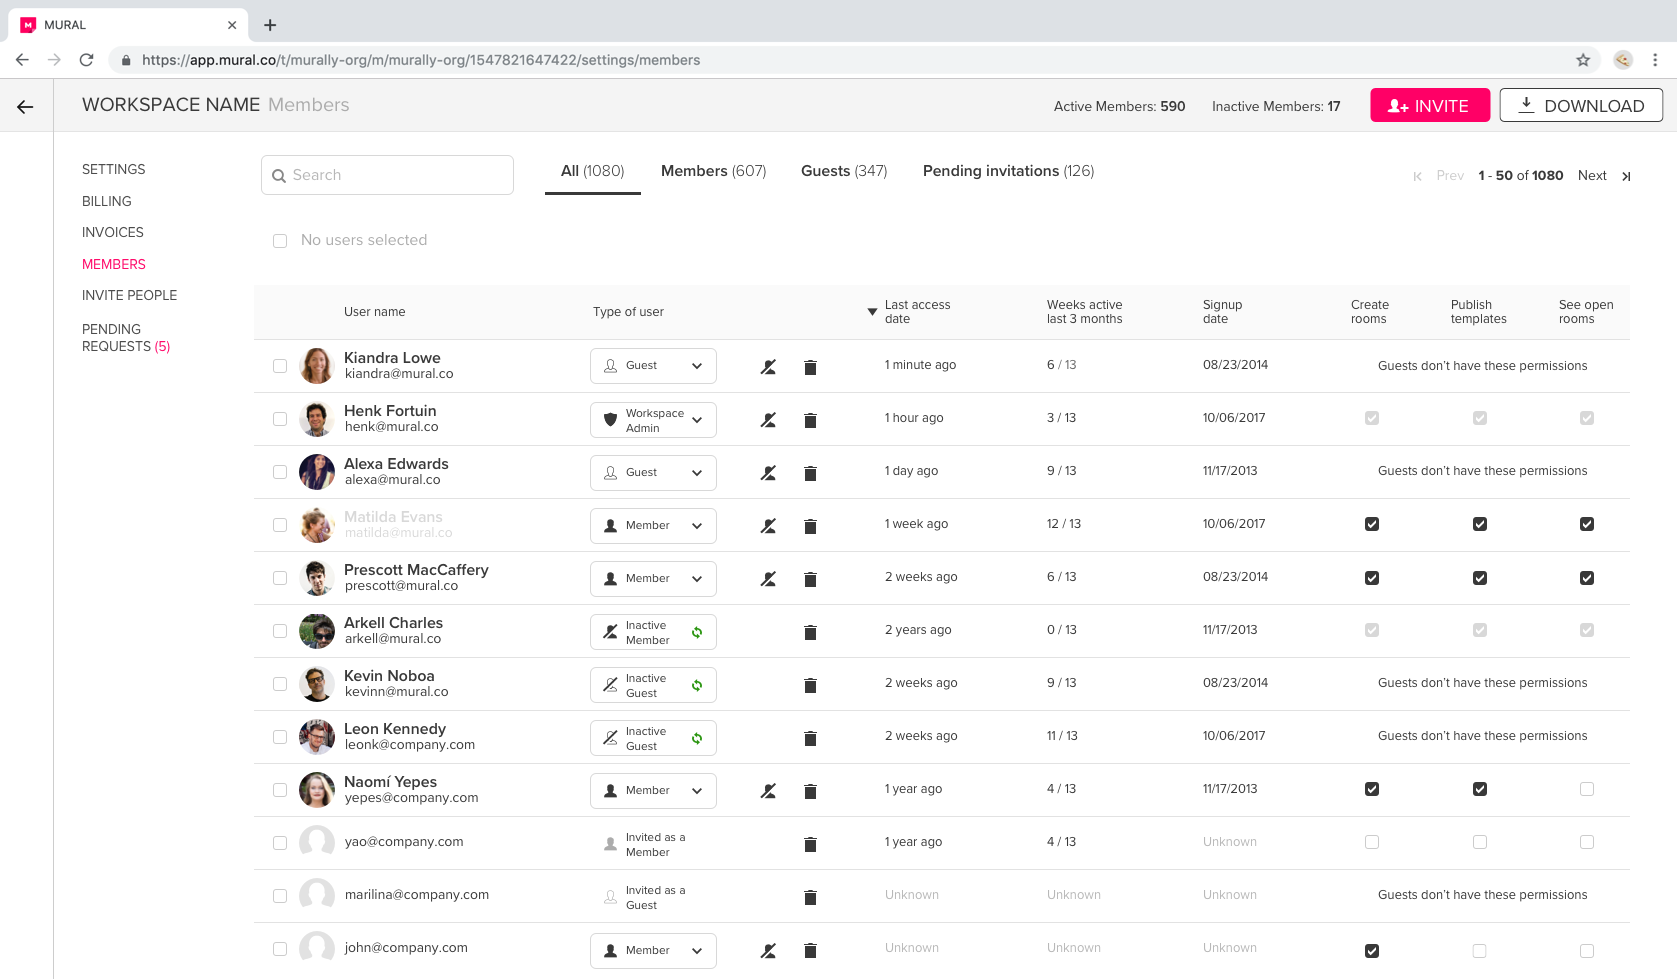Reactivate Kevin Noboa with green refresh icon
Image resolution: width=1677 pixels, height=979 pixels.
point(697,685)
